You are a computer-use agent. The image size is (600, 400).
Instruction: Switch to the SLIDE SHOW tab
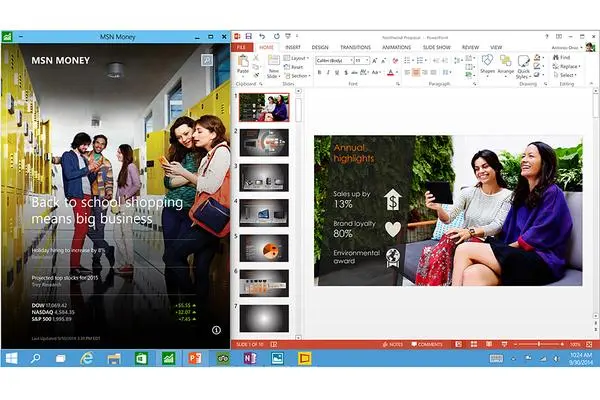(437, 47)
